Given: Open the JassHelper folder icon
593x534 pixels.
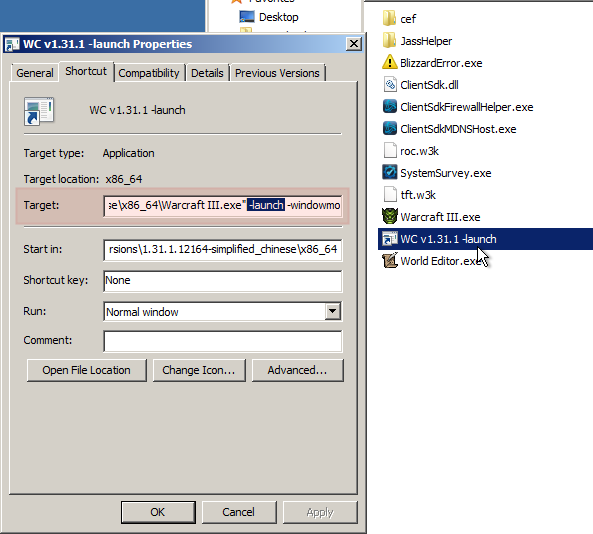Looking at the screenshot, I should [390, 40].
